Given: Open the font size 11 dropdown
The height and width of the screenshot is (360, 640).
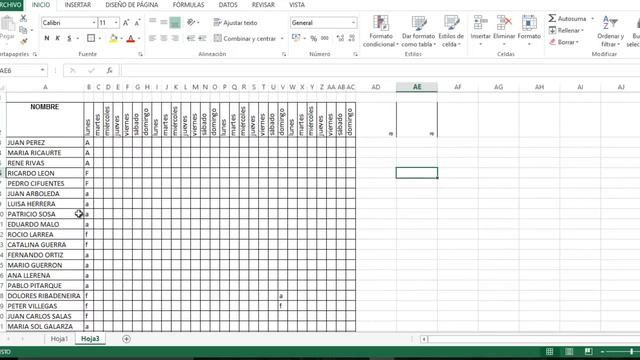Looking at the screenshot, I should click(x=116, y=23).
